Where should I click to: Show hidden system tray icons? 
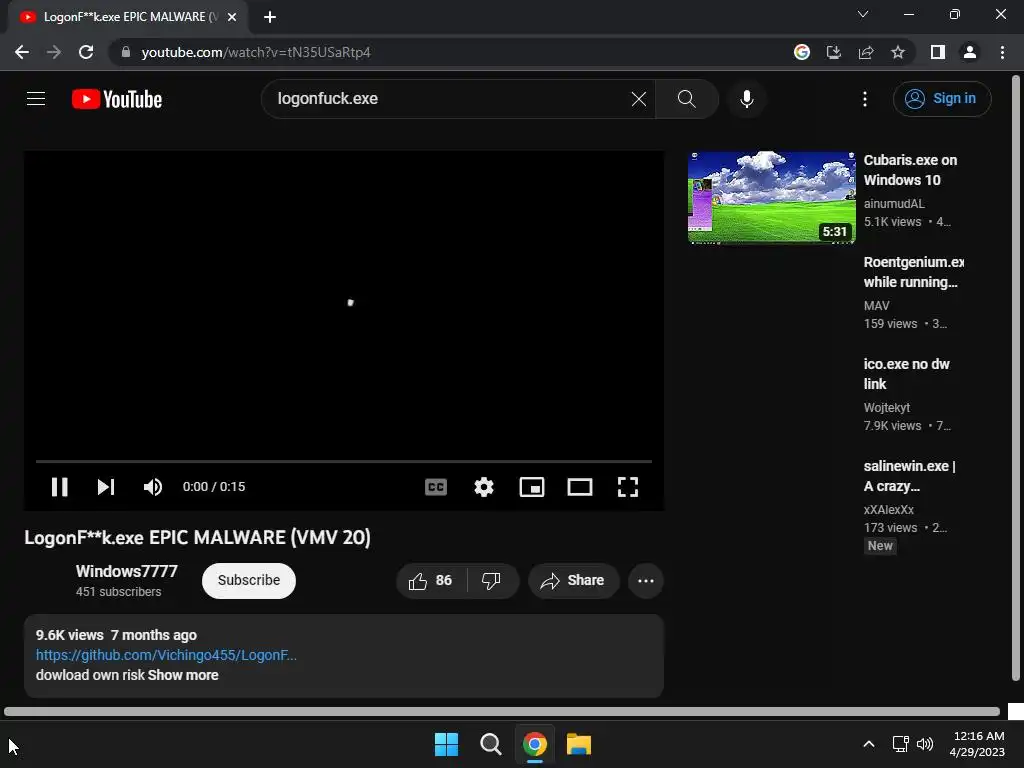869,744
